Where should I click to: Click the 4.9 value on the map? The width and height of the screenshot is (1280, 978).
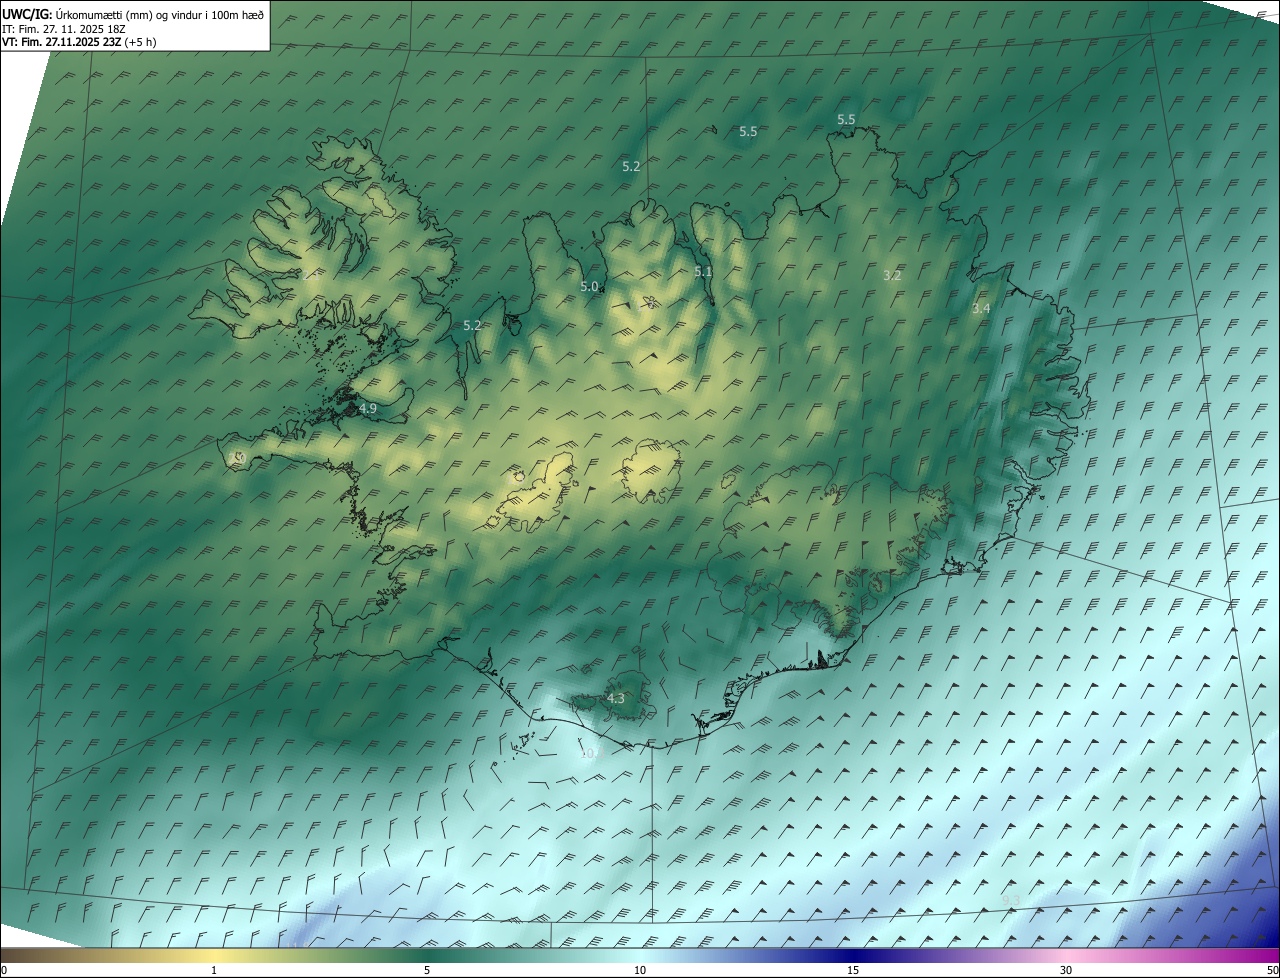367,409
